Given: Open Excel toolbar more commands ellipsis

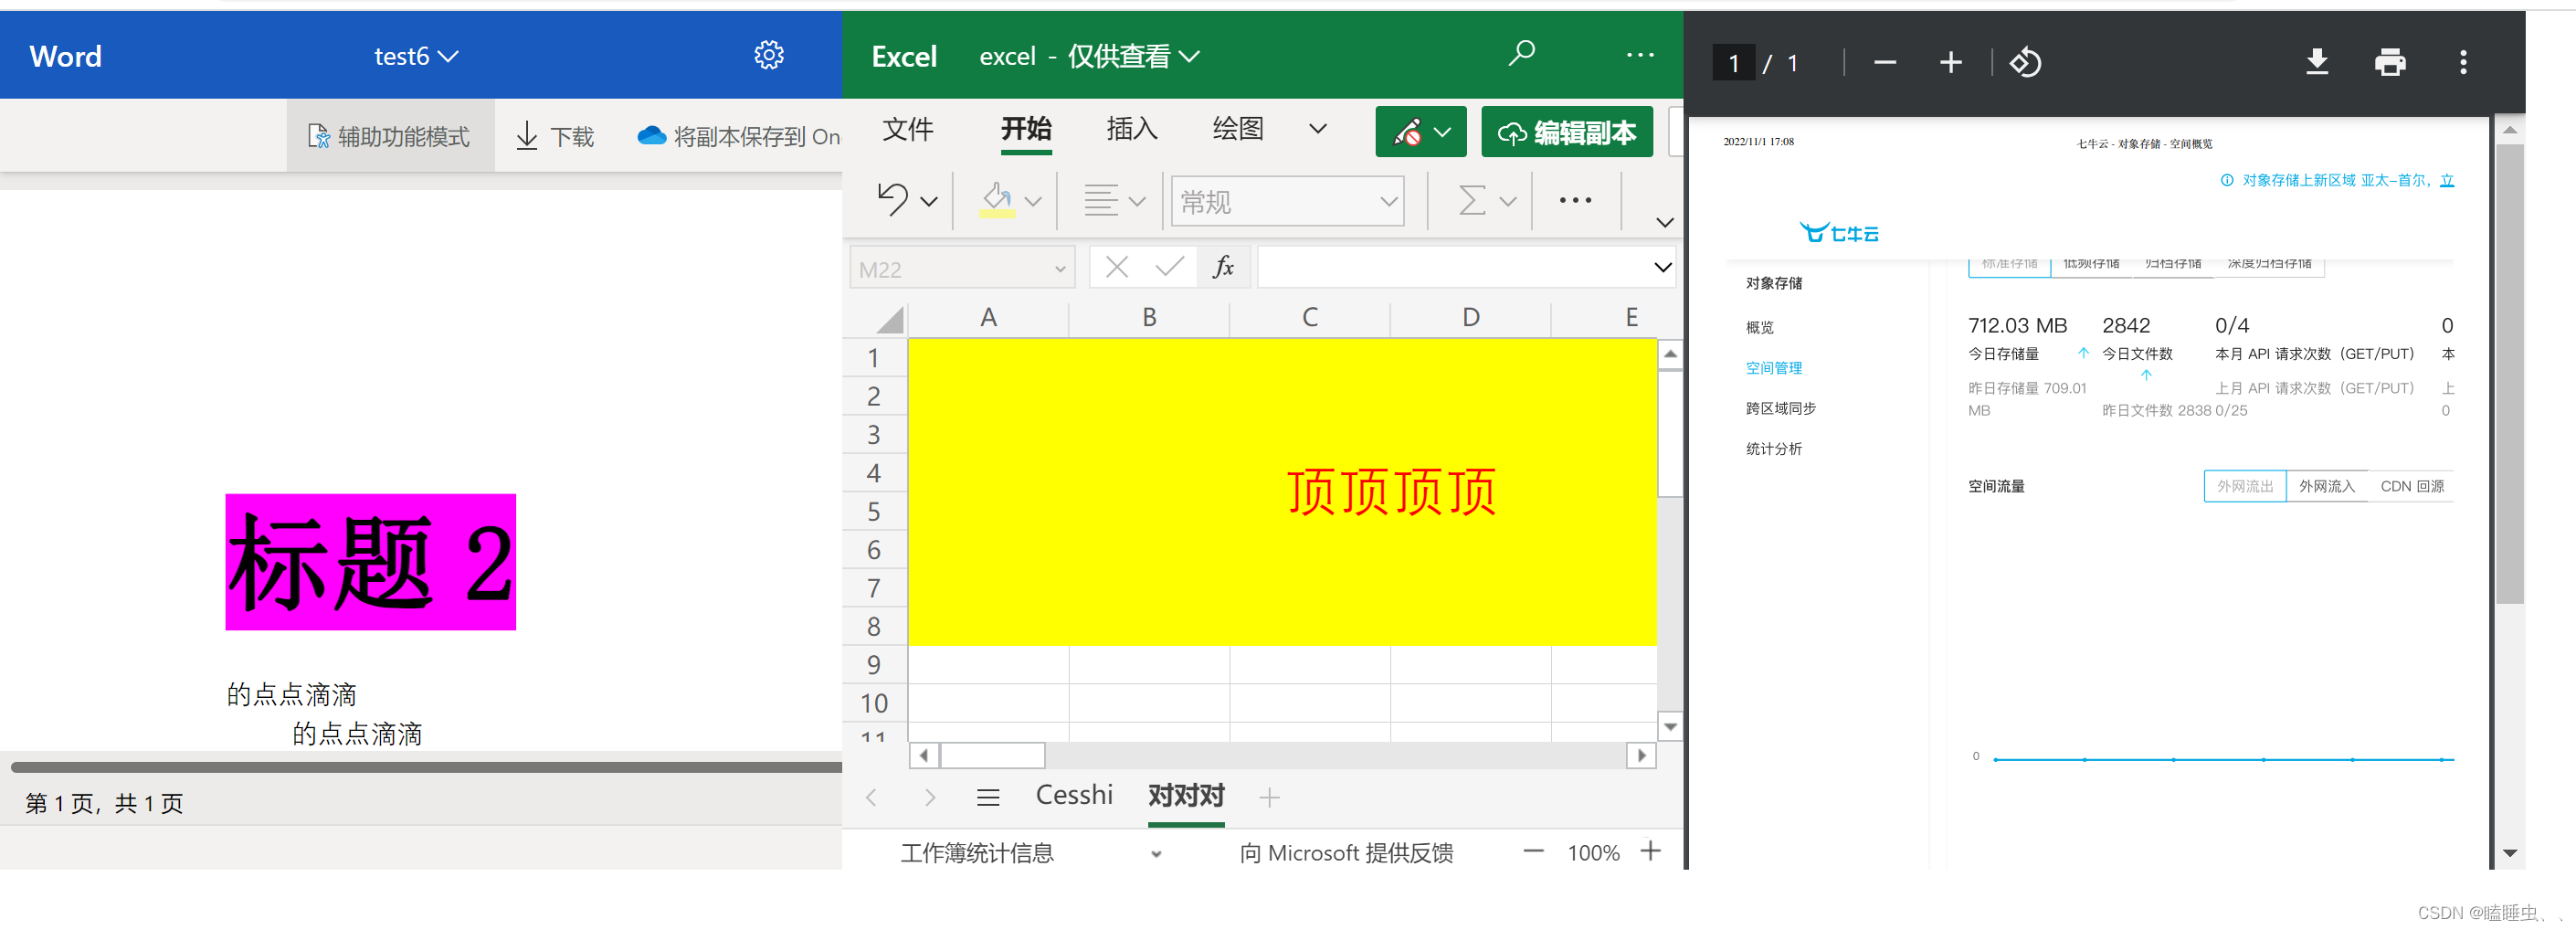Looking at the screenshot, I should click(x=1575, y=200).
